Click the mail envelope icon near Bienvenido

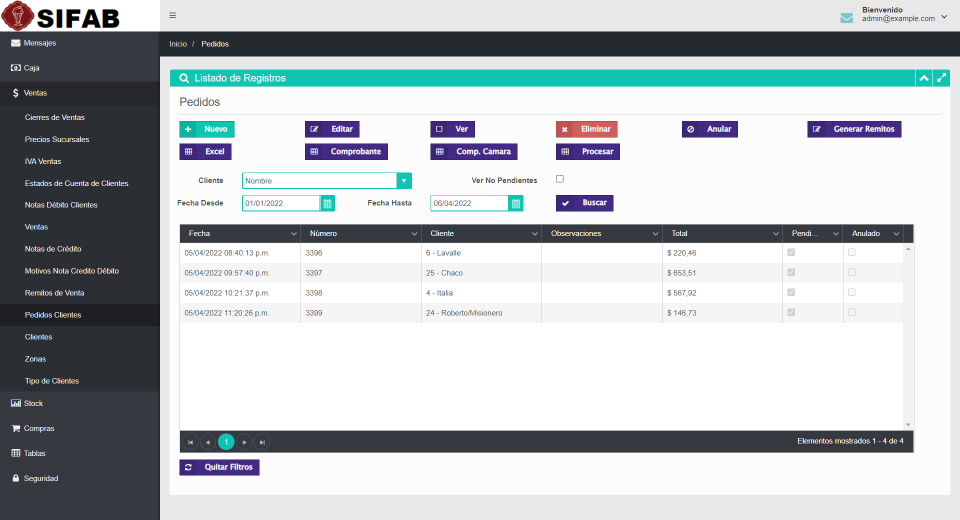click(x=846, y=18)
